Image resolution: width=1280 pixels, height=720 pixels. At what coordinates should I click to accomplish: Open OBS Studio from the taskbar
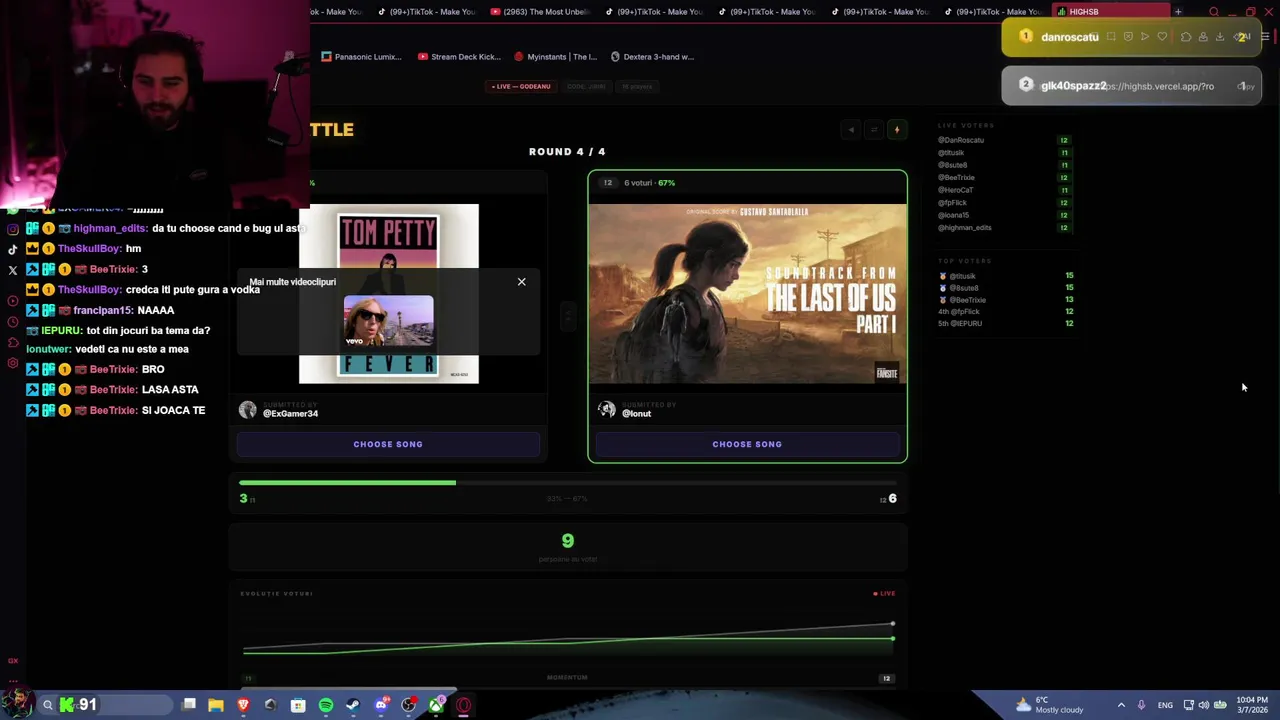[x=408, y=705]
